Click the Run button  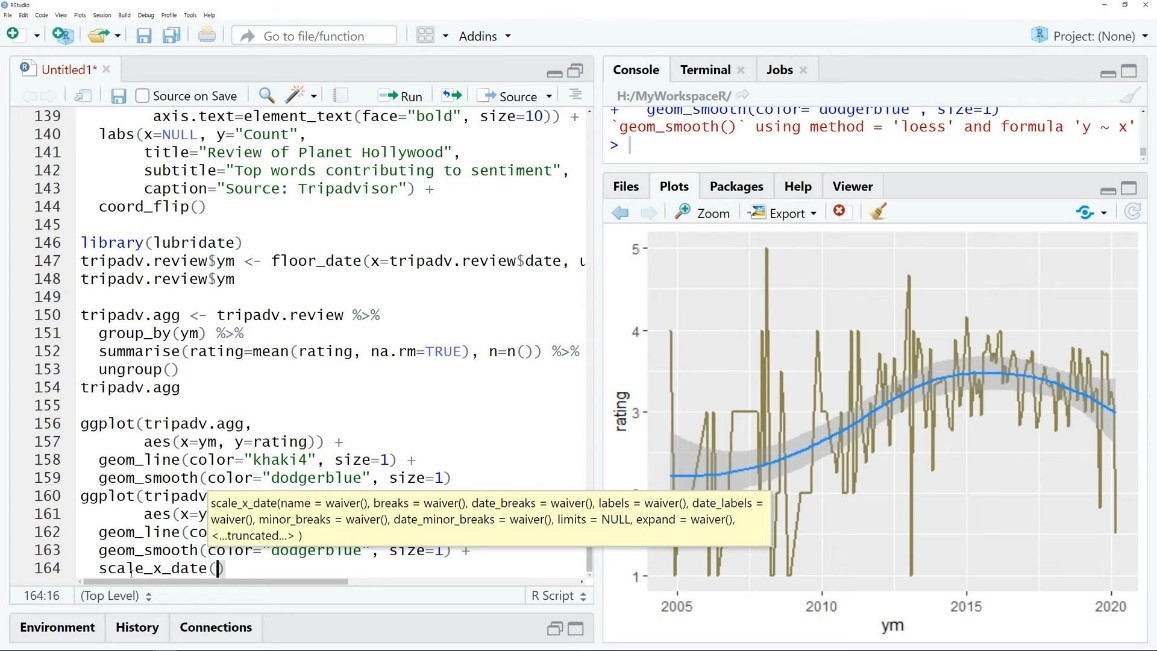click(x=401, y=96)
